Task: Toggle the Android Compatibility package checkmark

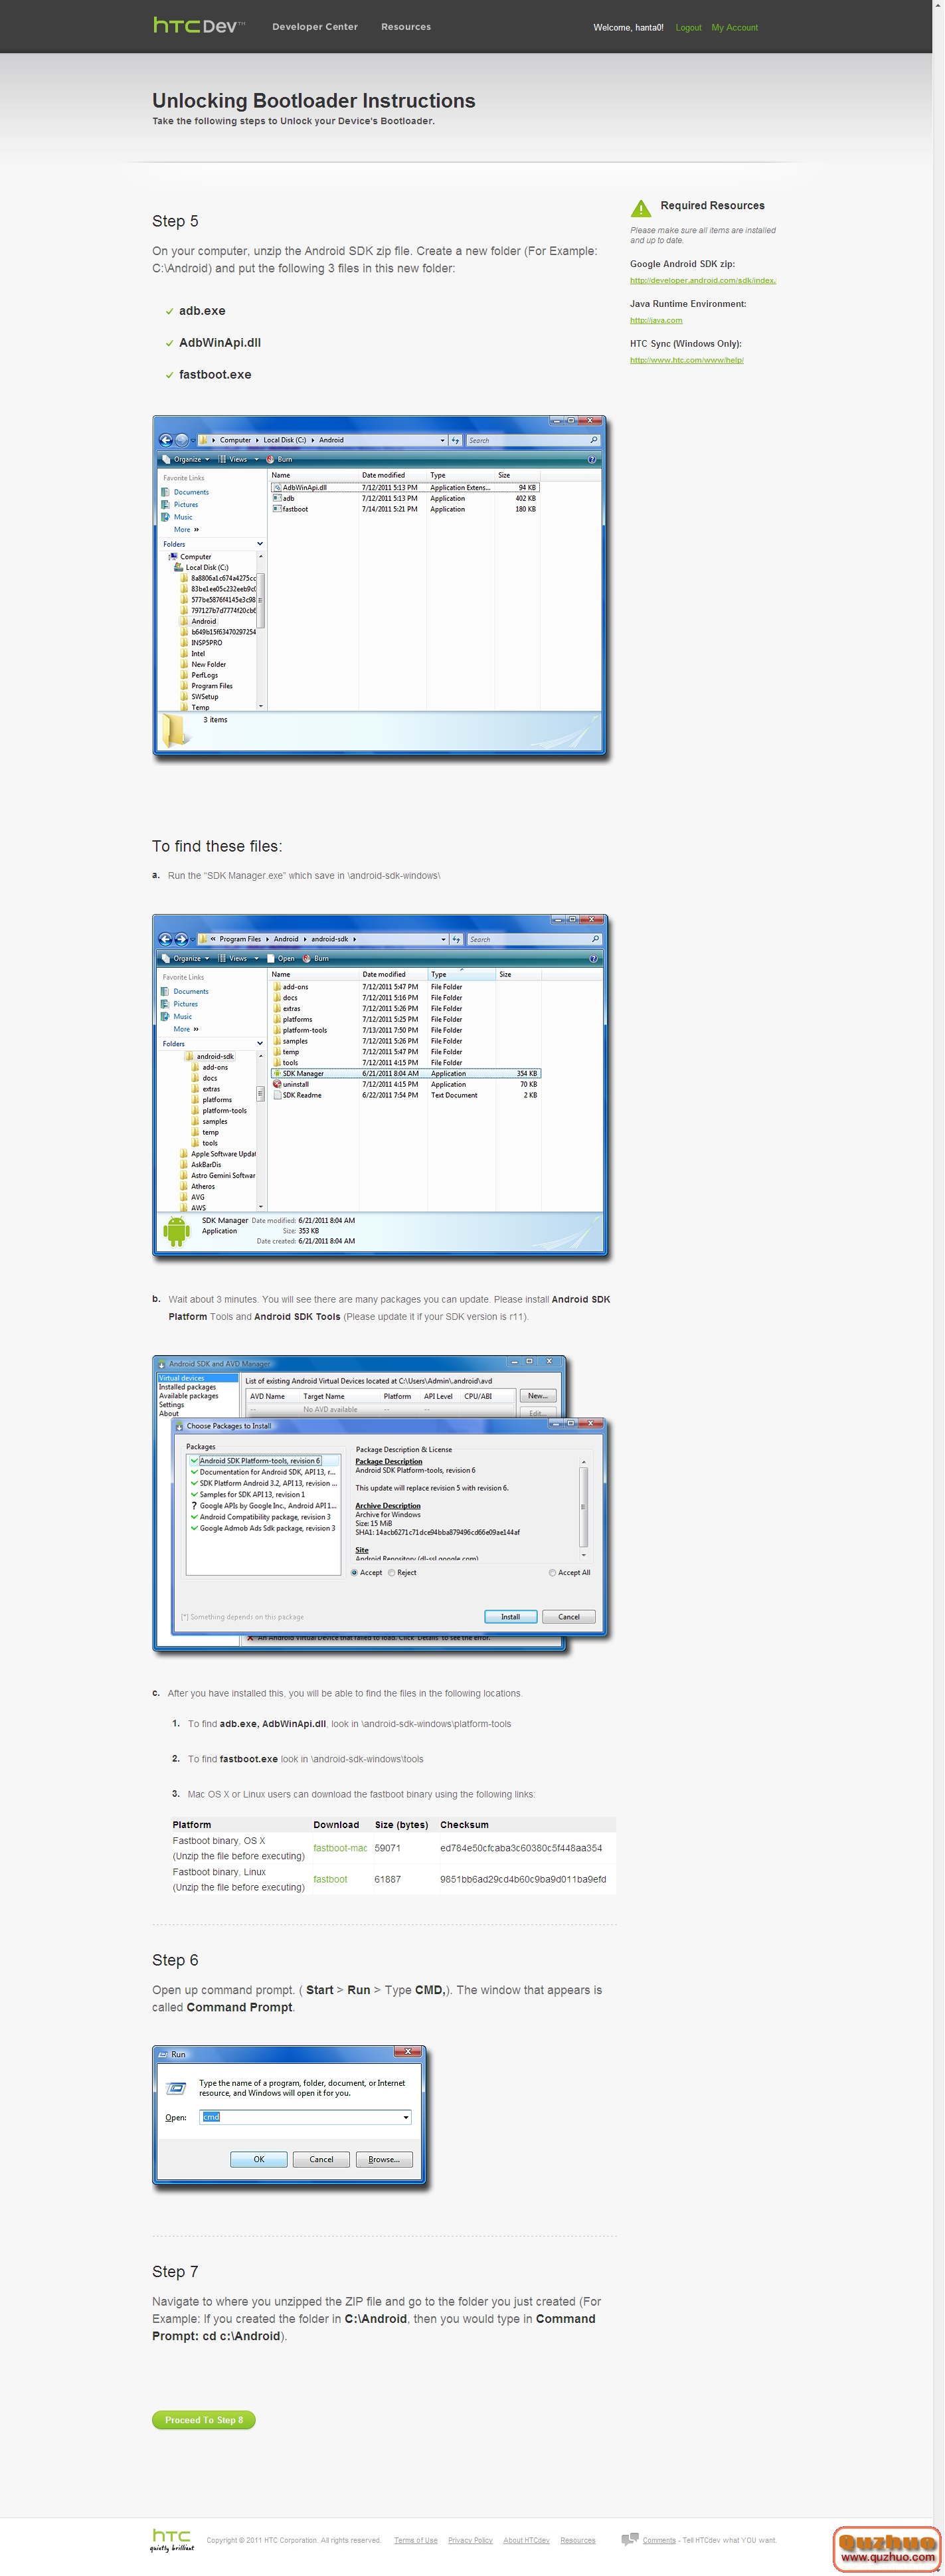Action: click(x=194, y=1517)
